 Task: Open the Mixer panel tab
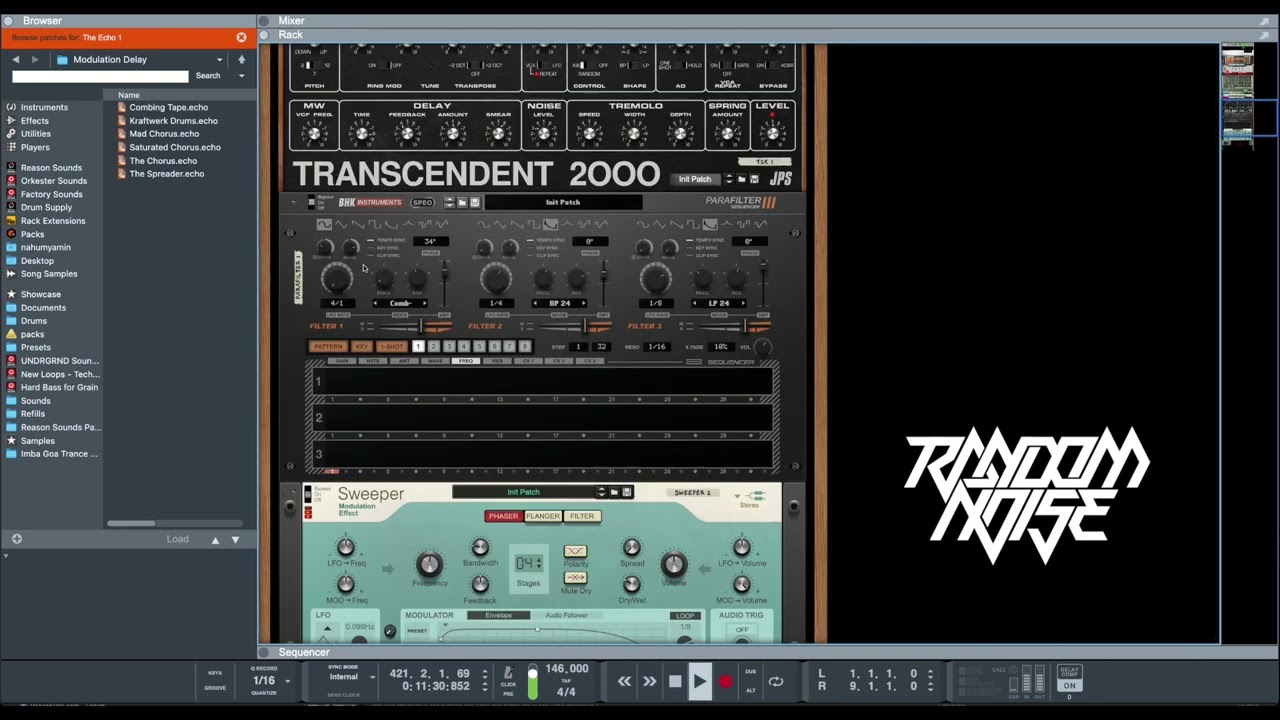point(291,20)
